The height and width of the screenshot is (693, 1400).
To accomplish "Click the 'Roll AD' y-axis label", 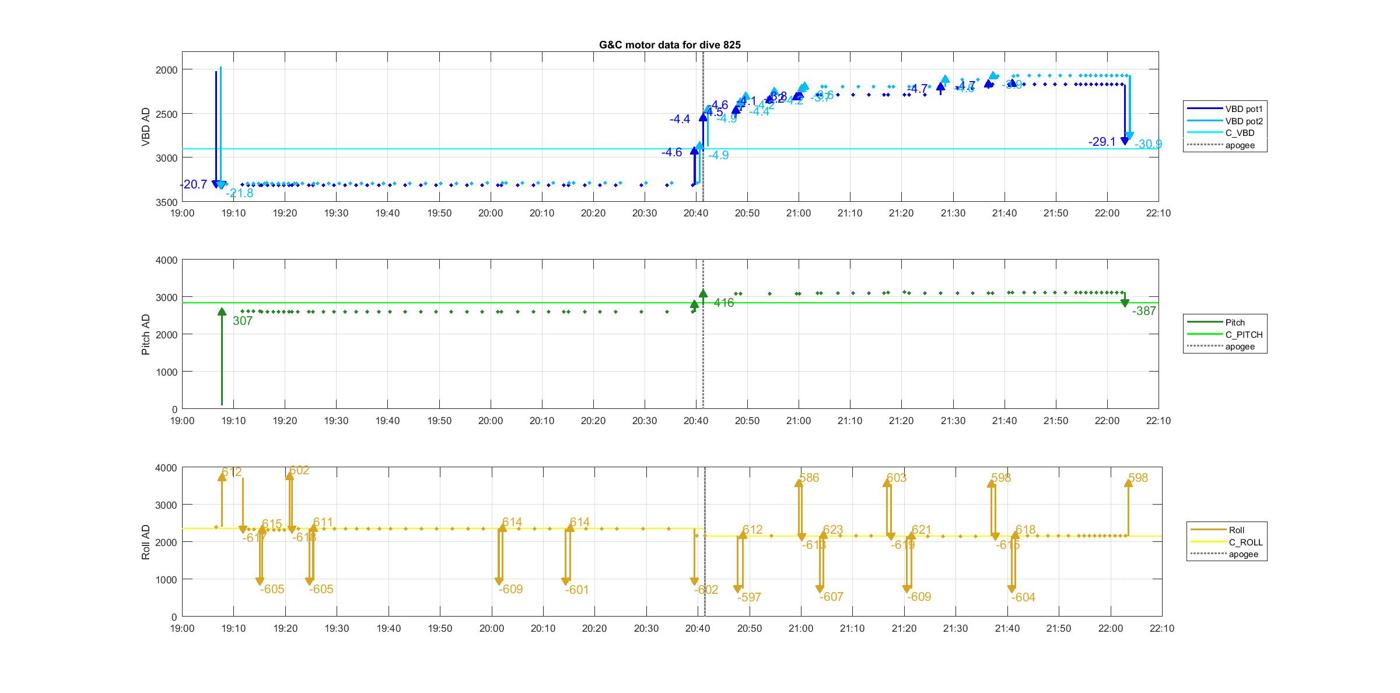I will tap(146, 541).
